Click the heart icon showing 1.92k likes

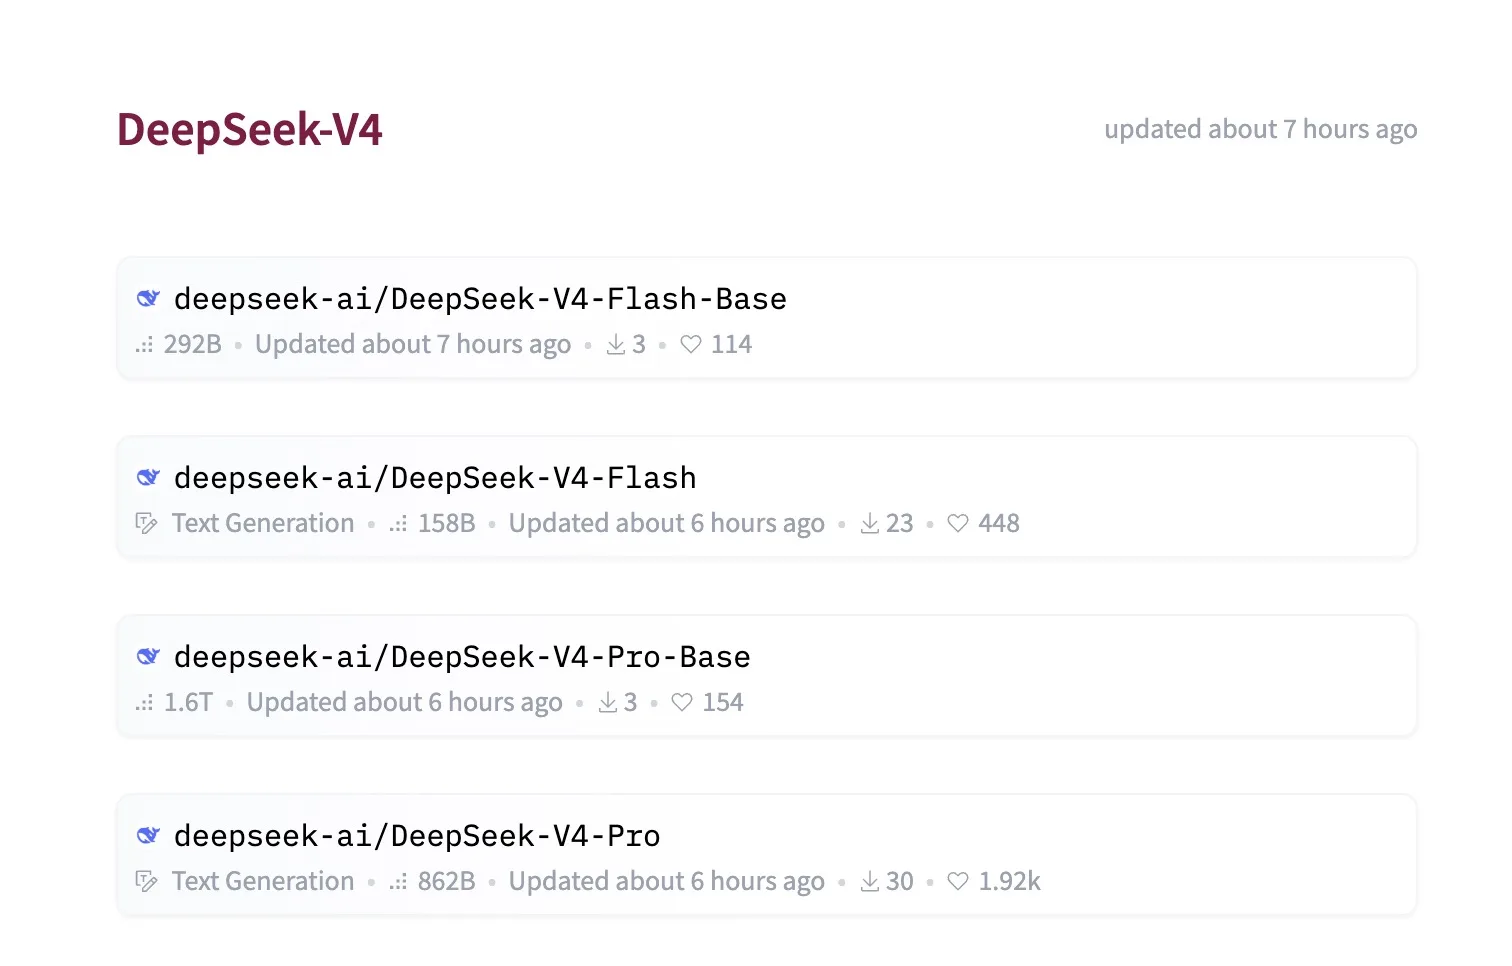click(x=958, y=881)
